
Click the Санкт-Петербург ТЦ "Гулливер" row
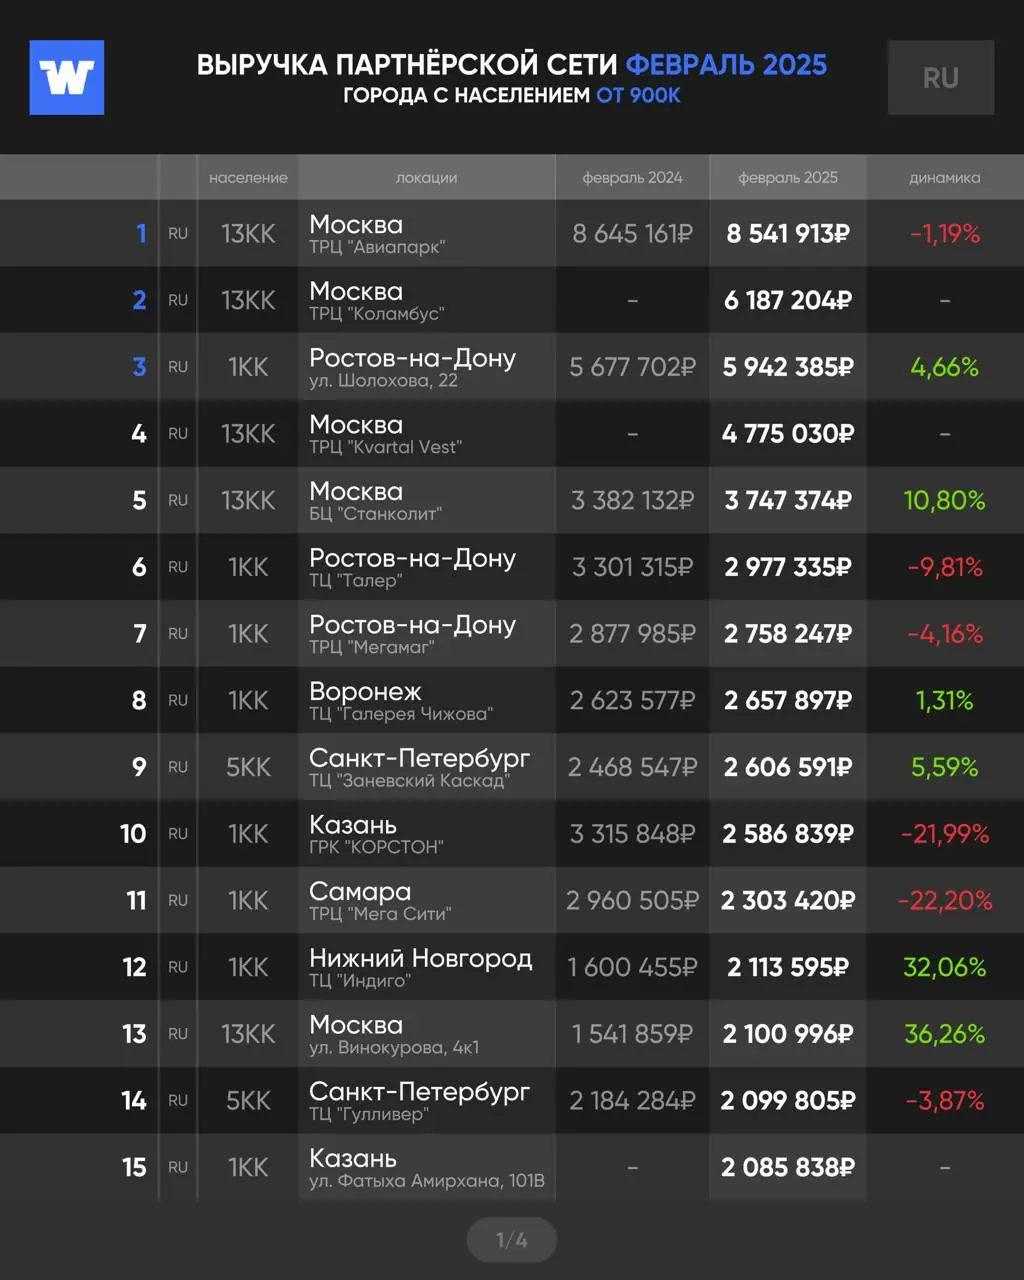[512, 1100]
